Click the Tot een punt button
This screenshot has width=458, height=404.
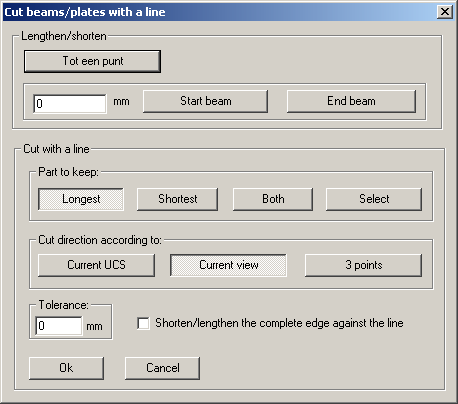pos(92,61)
